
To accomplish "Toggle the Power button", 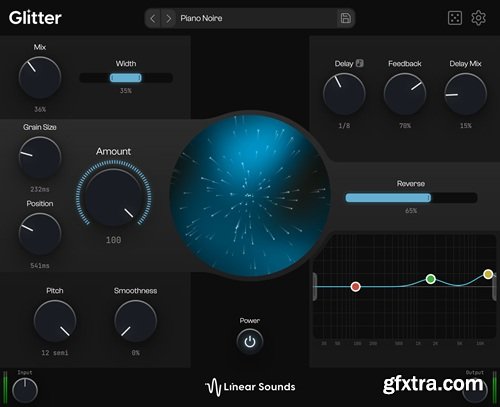I will 250,342.
